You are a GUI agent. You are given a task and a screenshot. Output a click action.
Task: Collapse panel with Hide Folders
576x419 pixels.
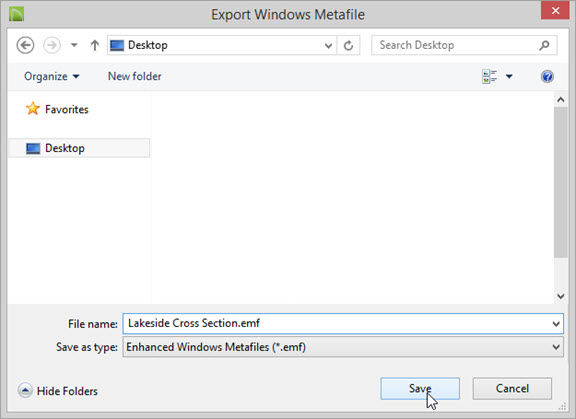pos(58,391)
